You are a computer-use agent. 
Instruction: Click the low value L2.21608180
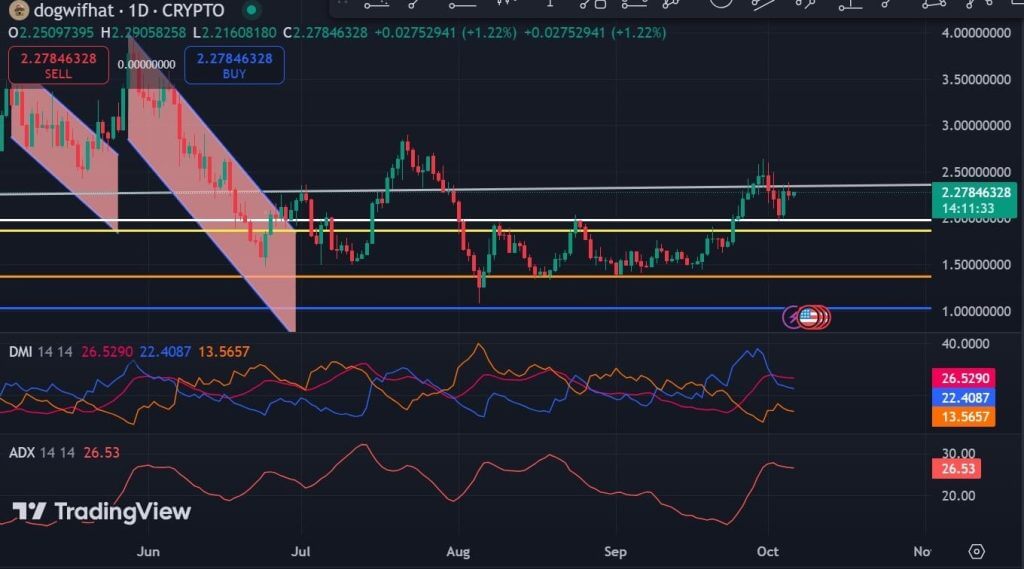point(234,33)
